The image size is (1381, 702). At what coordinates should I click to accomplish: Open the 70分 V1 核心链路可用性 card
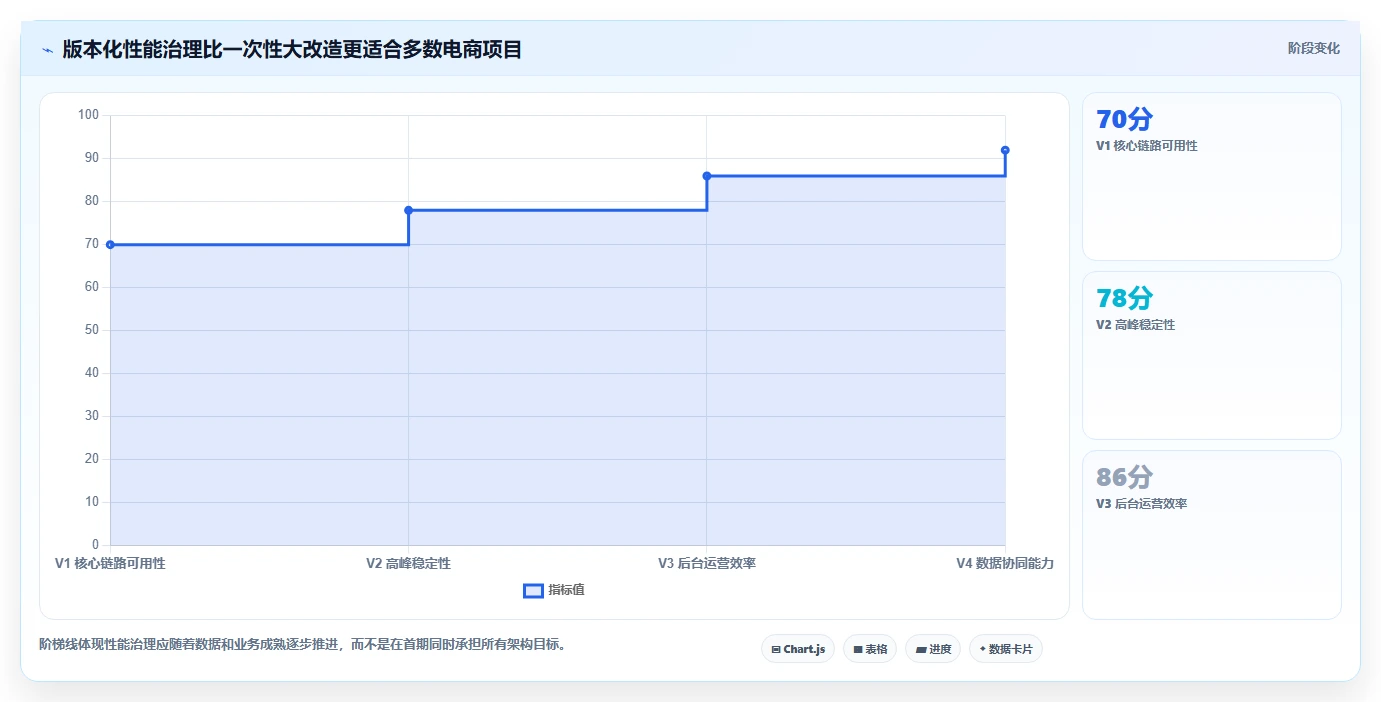point(1212,177)
